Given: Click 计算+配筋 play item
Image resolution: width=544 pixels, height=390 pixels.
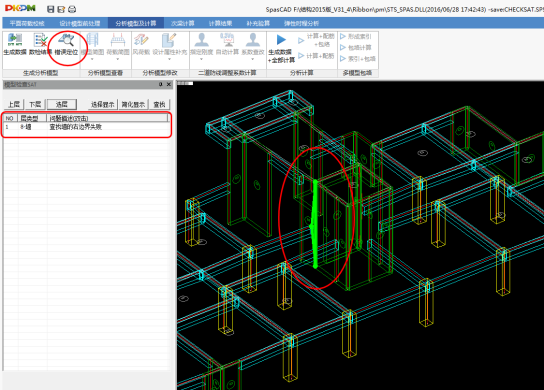Looking at the screenshot, I should point(316,56).
